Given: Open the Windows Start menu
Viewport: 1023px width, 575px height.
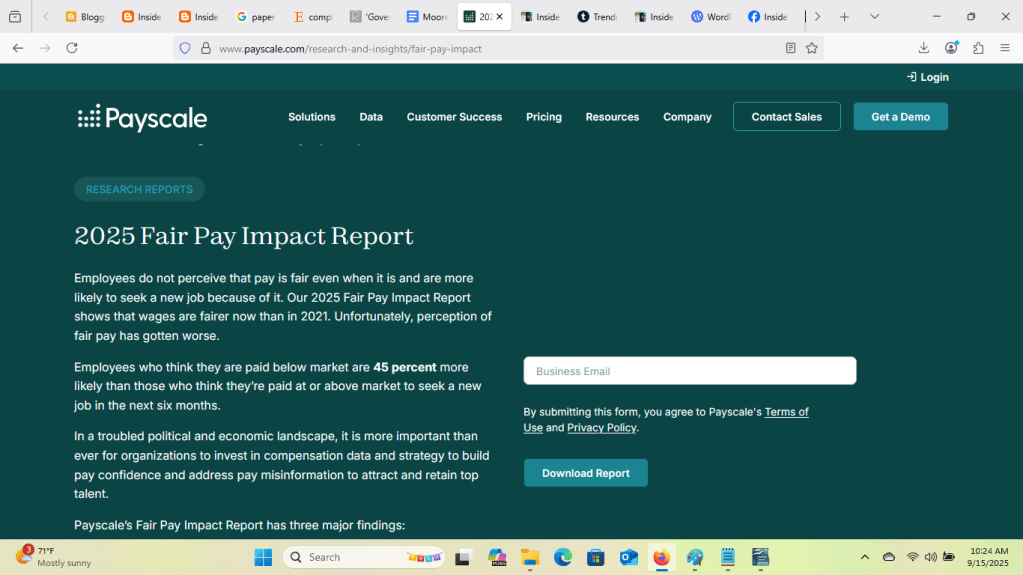Looking at the screenshot, I should [263, 557].
